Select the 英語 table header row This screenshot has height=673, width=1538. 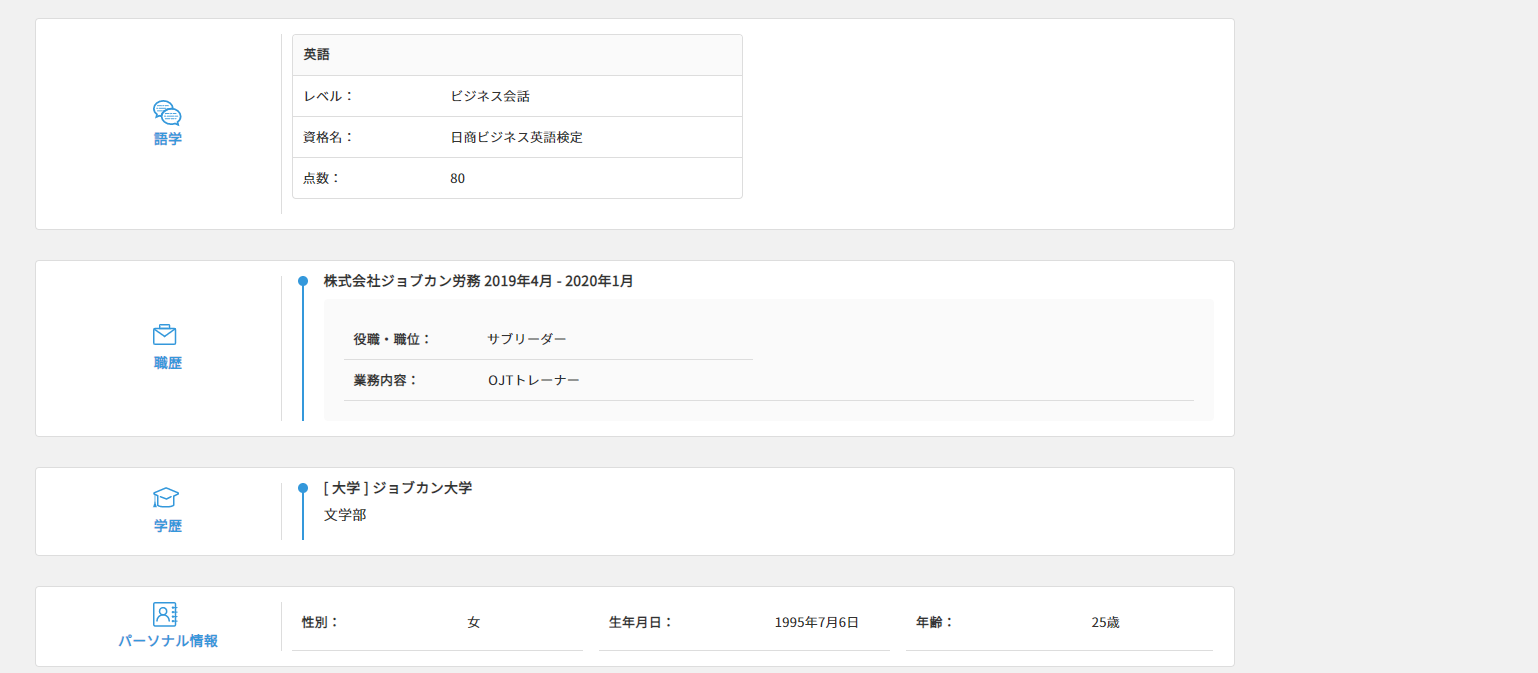click(517, 55)
